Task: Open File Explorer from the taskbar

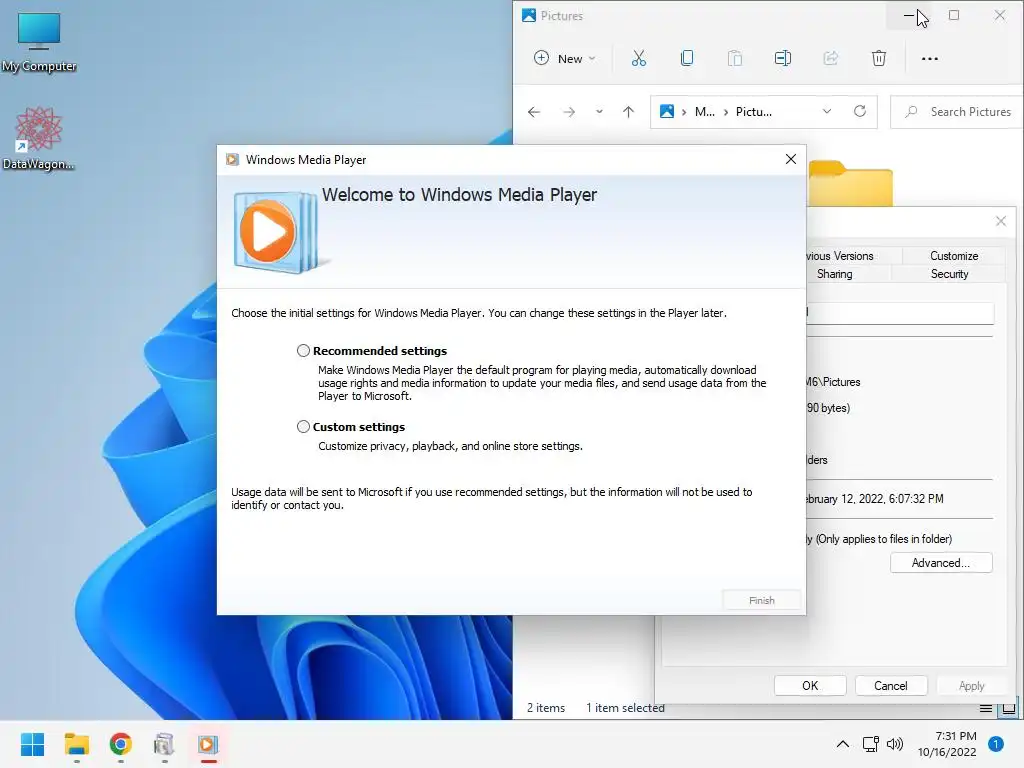Action: (x=76, y=744)
